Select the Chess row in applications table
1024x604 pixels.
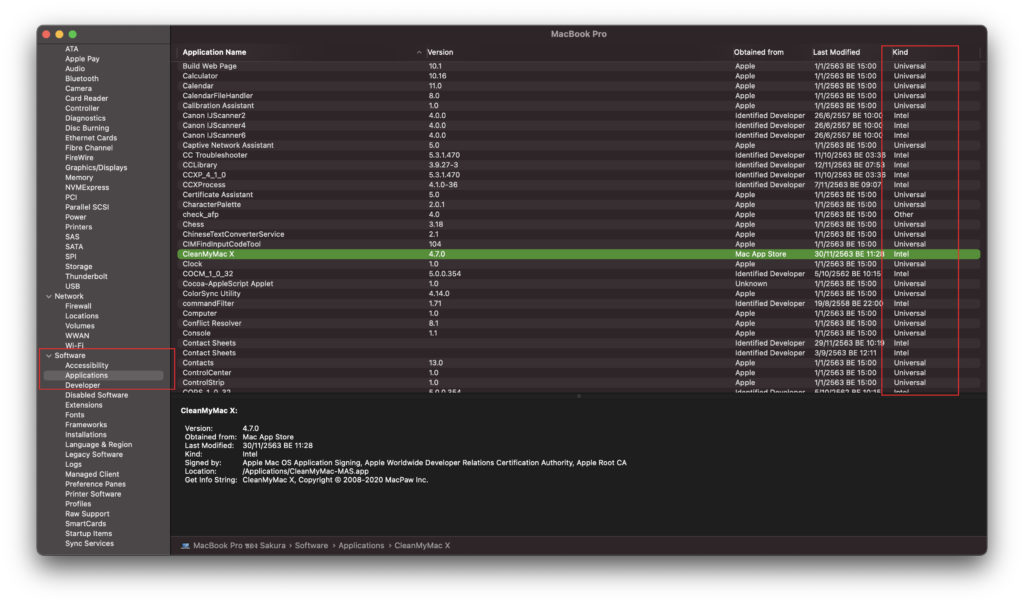click(x=194, y=225)
